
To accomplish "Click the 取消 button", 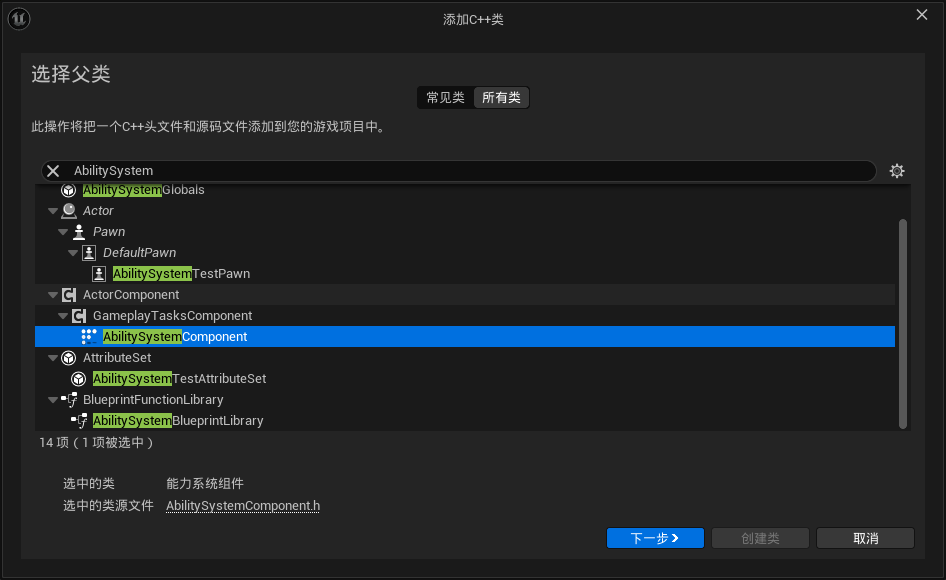I will [865, 538].
